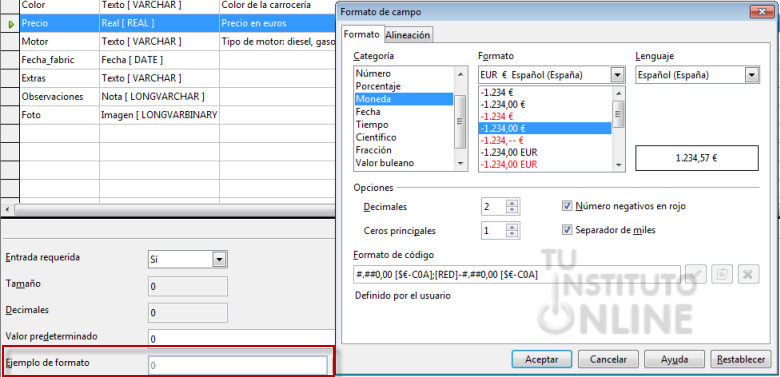Click the row header beside Motor
This screenshot has height=377, width=780.
[x=9, y=41]
